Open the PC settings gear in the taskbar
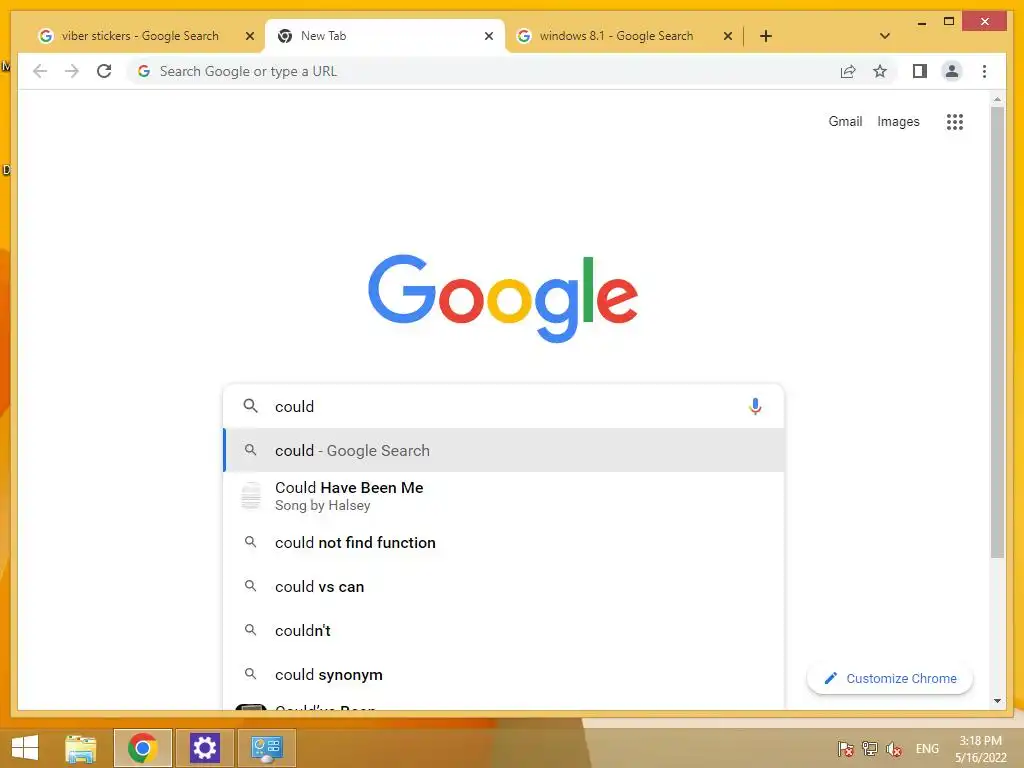The image size is (1024, 768). coord(204,748)
